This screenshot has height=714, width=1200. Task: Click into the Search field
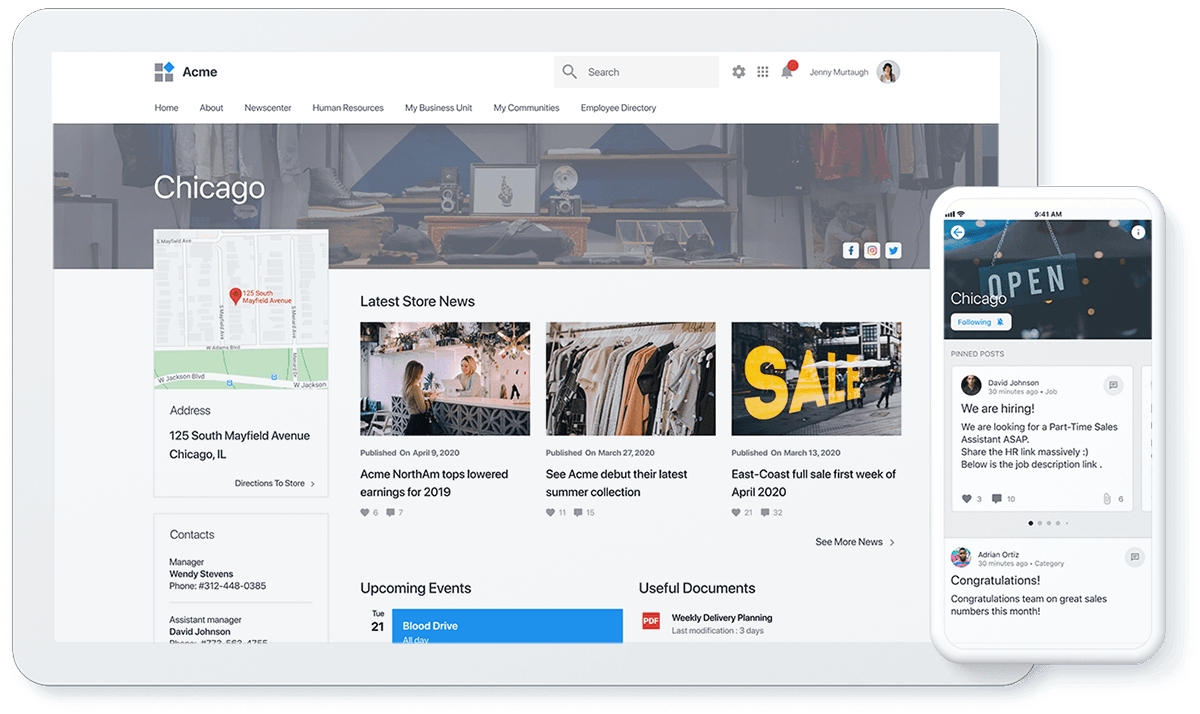pyautogui.click(x=636, y=72)
